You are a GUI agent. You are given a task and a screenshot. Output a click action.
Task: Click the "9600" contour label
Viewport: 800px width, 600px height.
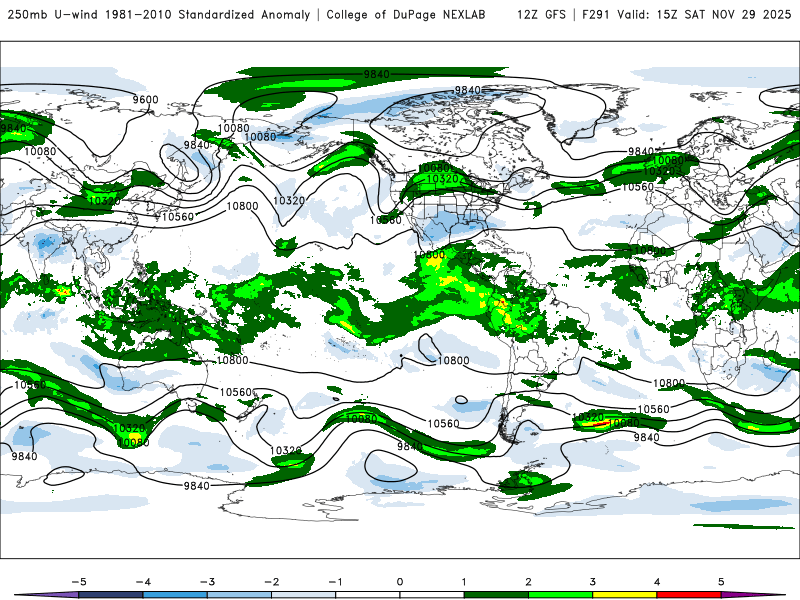(145, 99)
